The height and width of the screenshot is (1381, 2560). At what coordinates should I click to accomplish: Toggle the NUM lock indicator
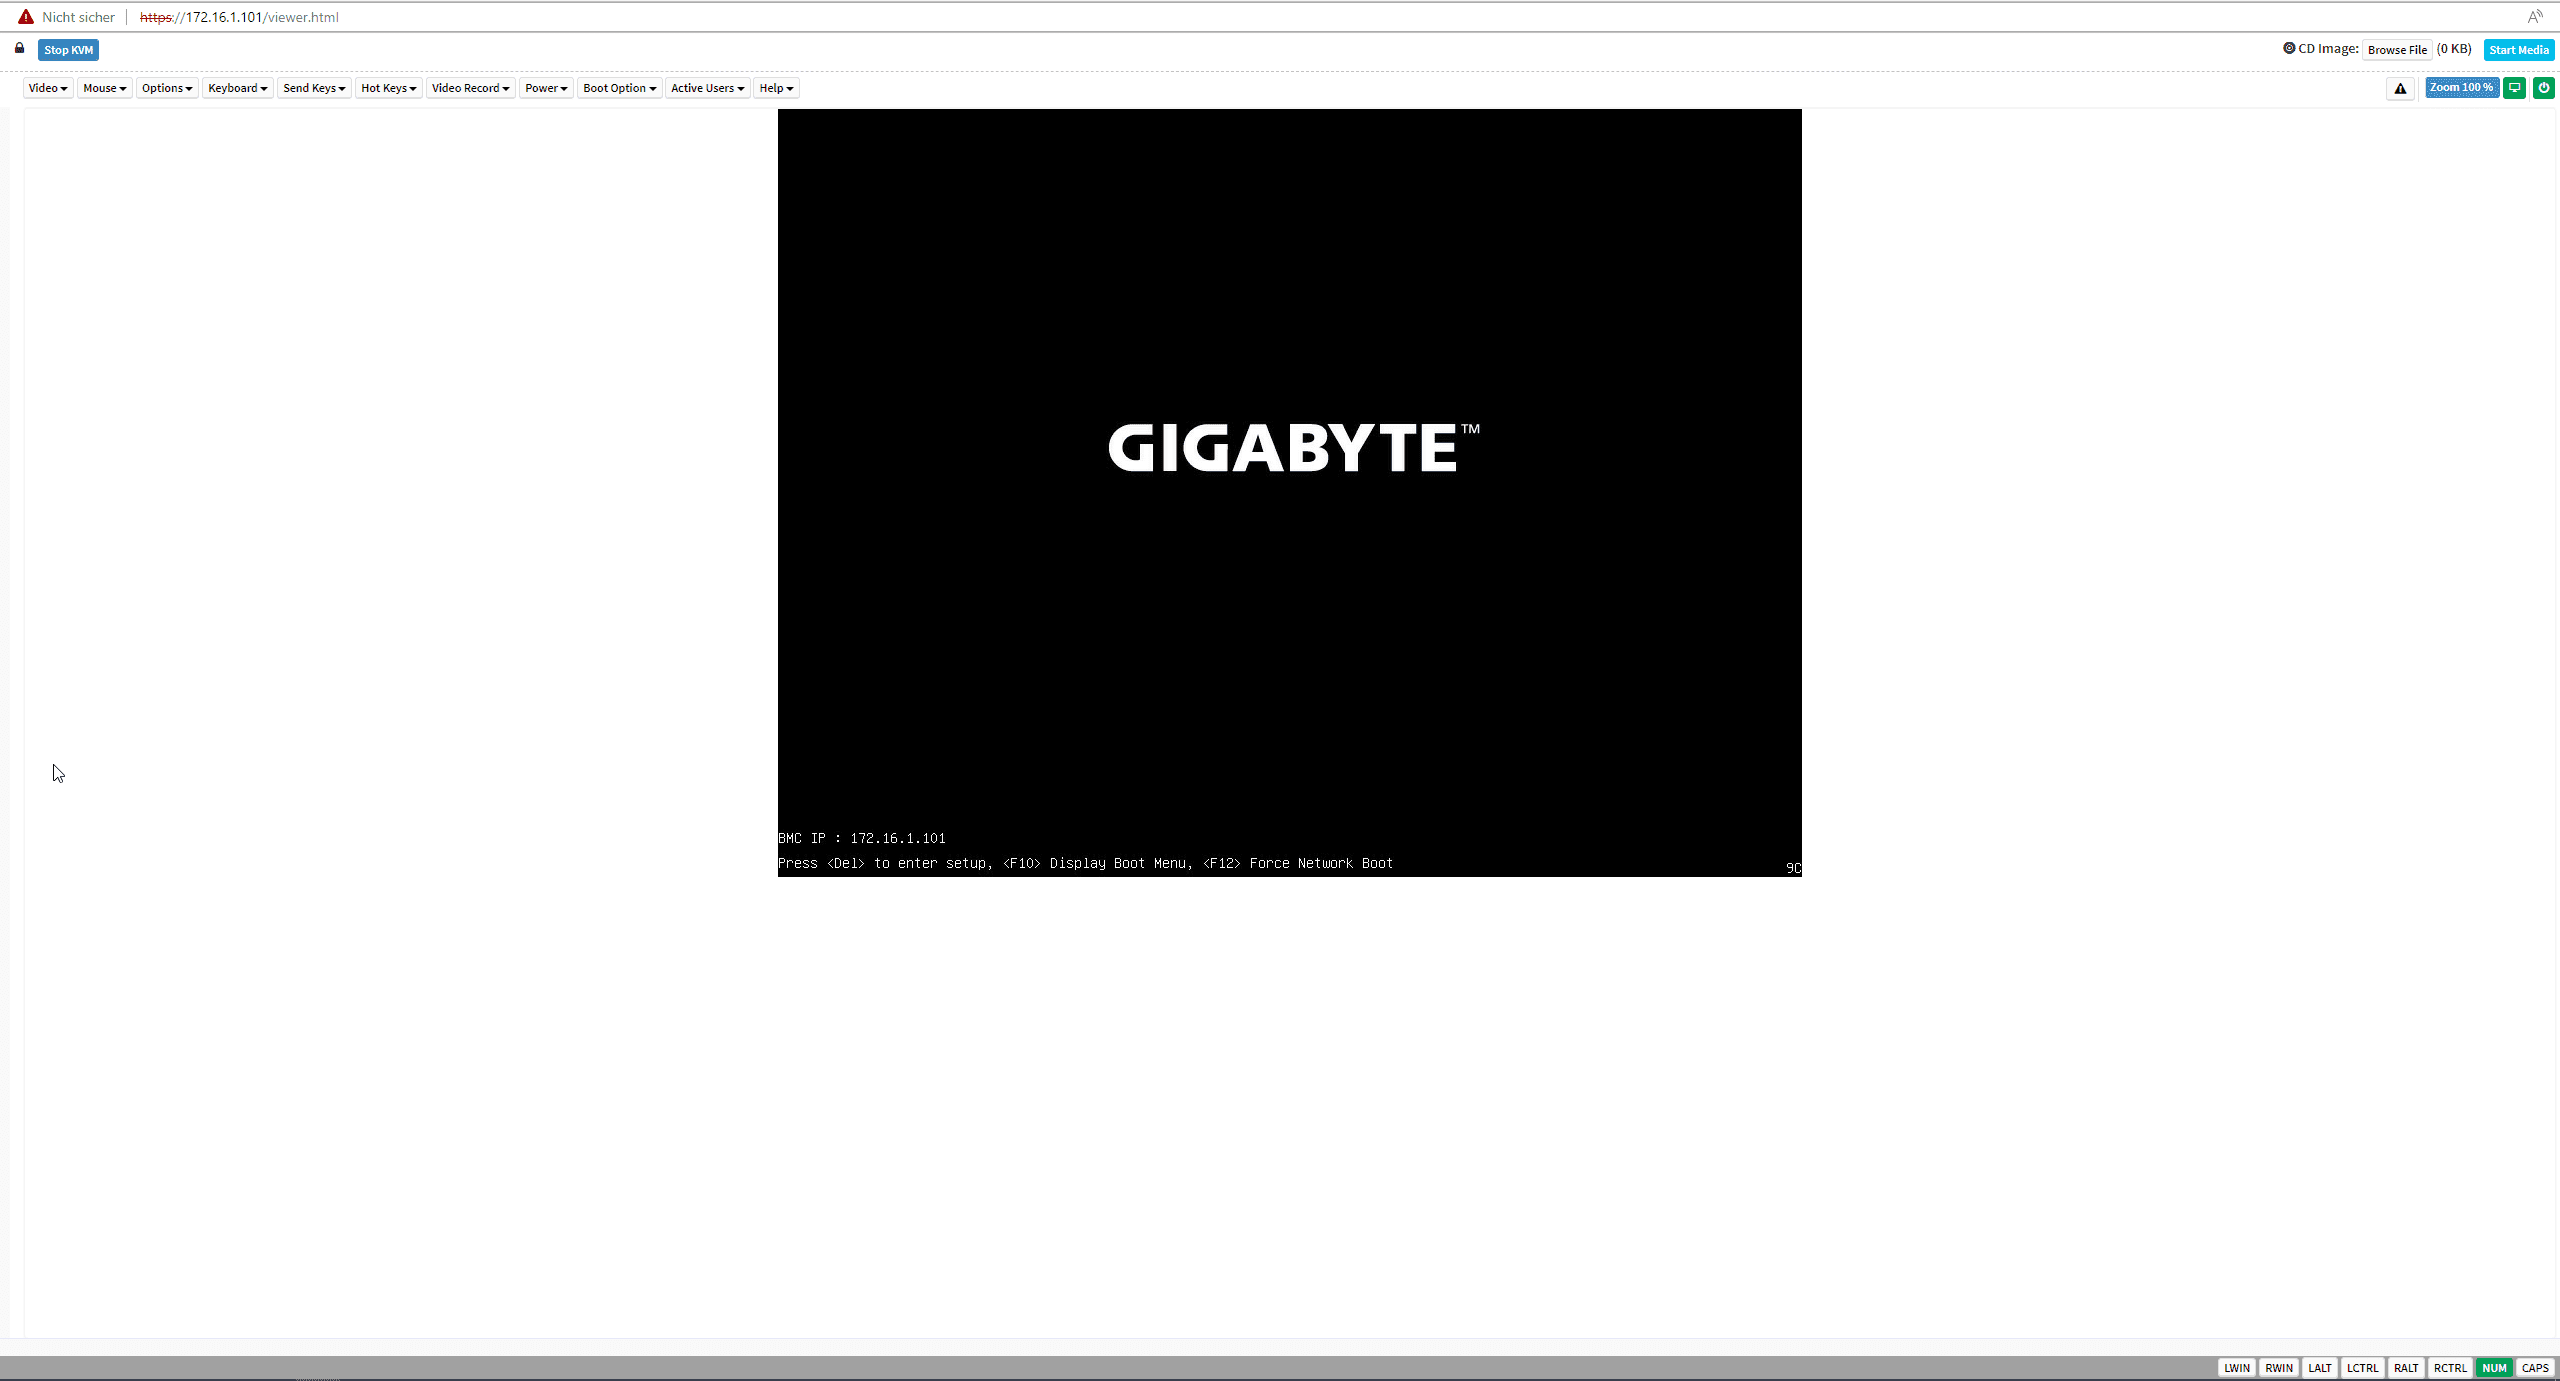point(2494,1368)
